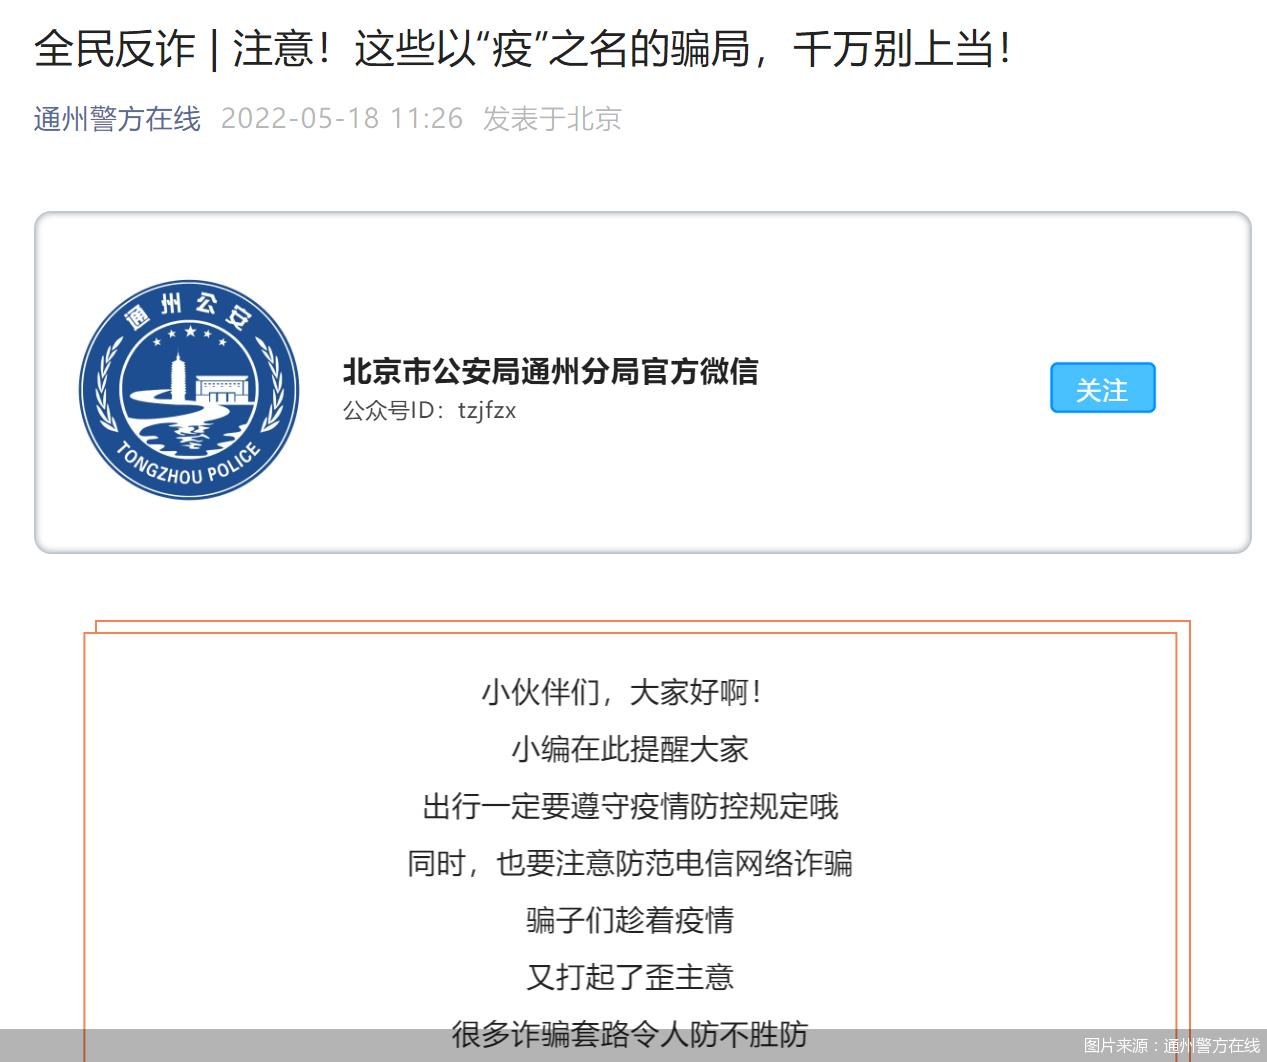Image resolution: width=1267 pixels, height=1062 pixels.
Task: Click the account name 北京市公安局通州分局官方微信
Action: (x=550, y=373)
